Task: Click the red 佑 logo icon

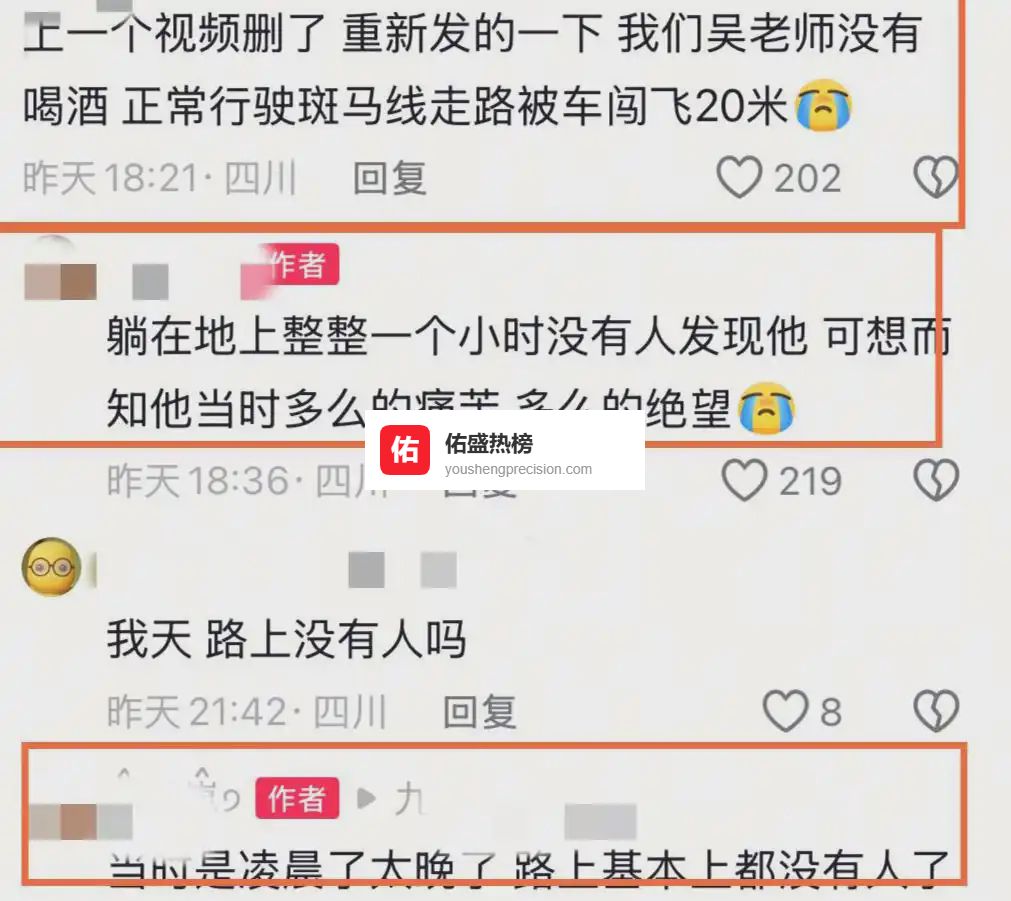Action: coord(404,450)
